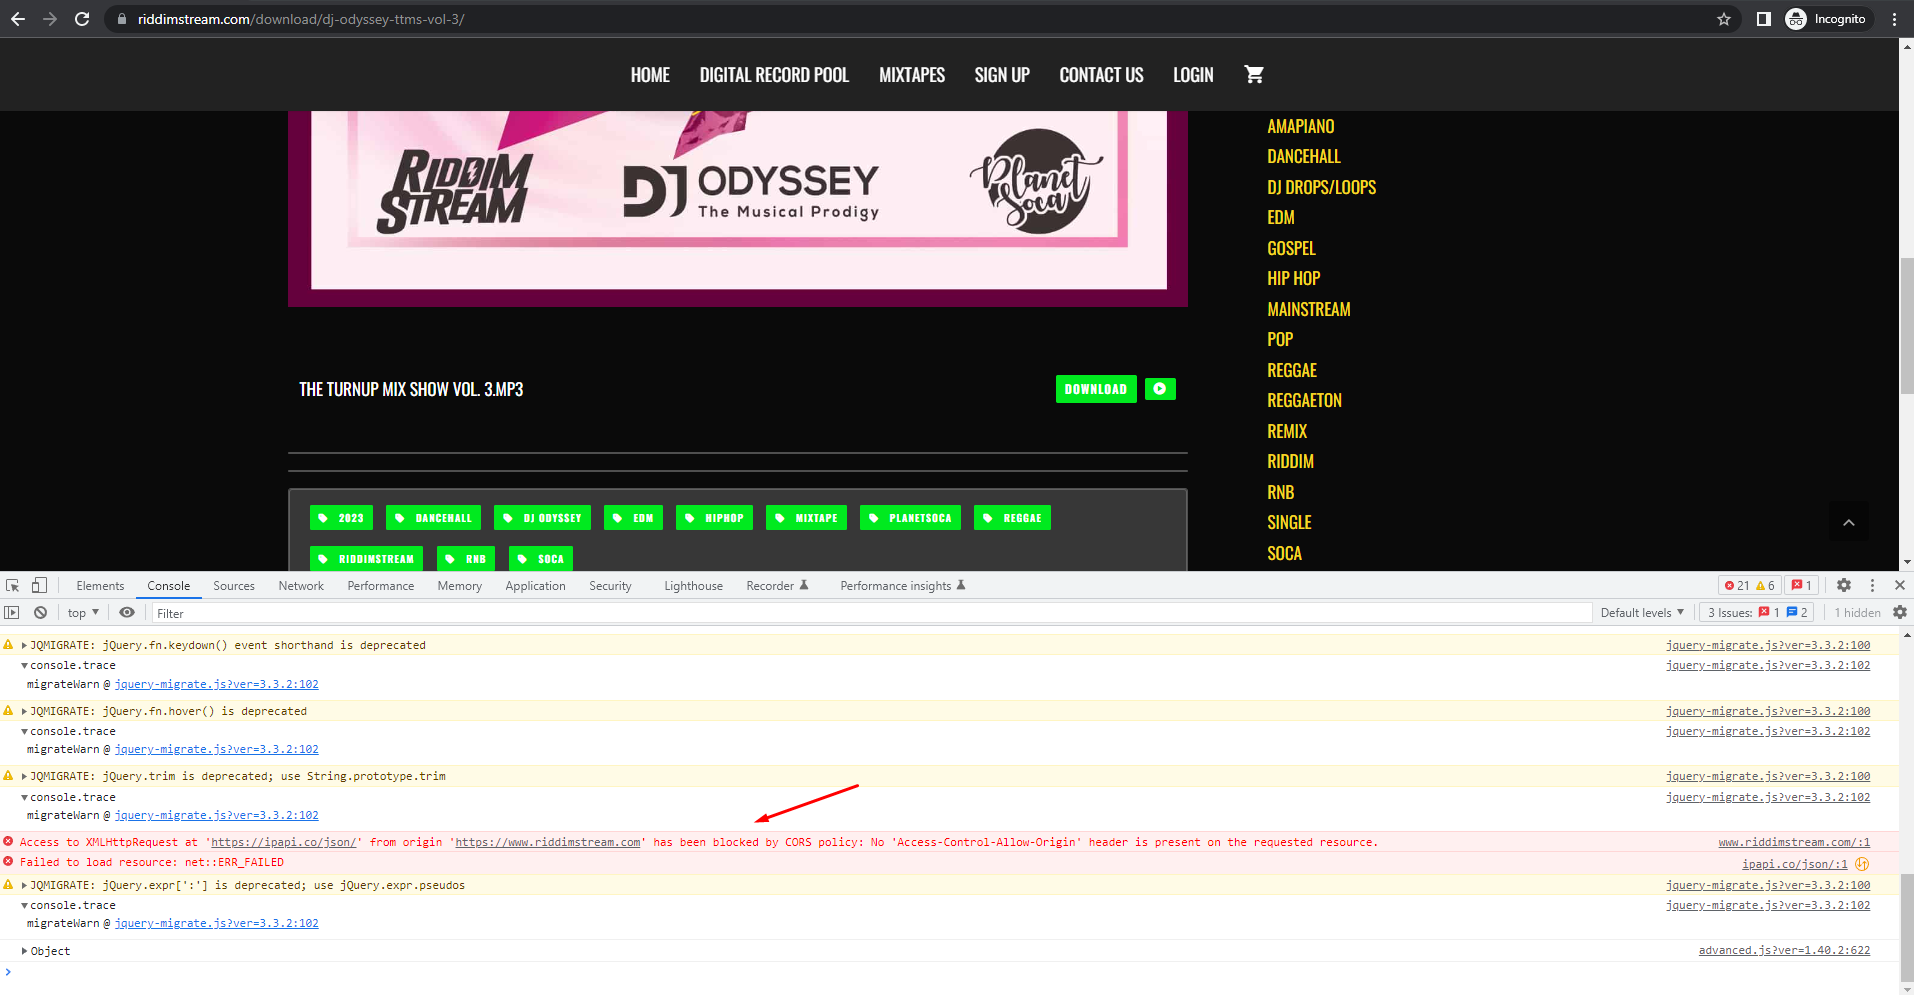Image resolution: width=1914 pixels, height=995 pixels.
Task: Open the Security tab
Action: [x=610, y=586]
